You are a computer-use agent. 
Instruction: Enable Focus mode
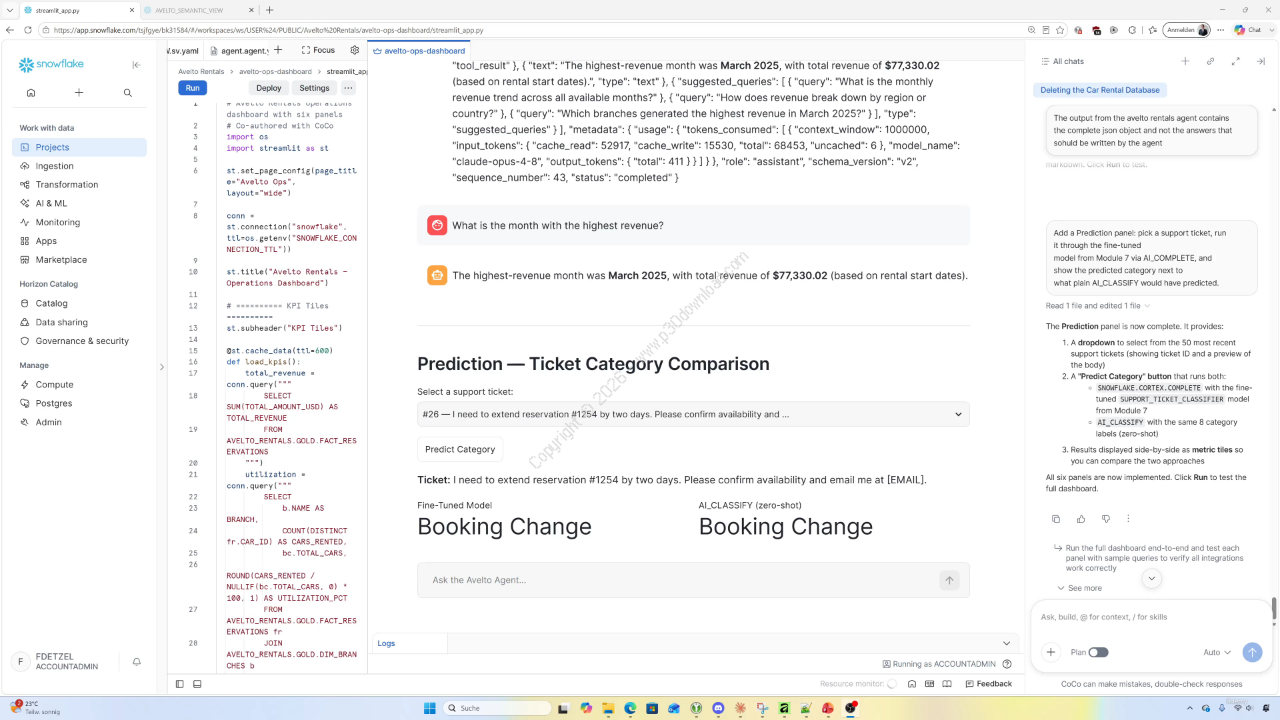[317, 50]
